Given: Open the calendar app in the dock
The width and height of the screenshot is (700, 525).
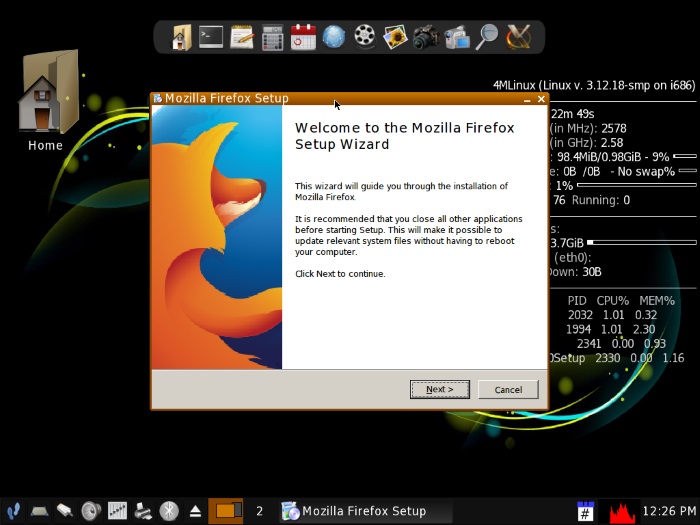Looking at the screenshot, I should point(303,37).
